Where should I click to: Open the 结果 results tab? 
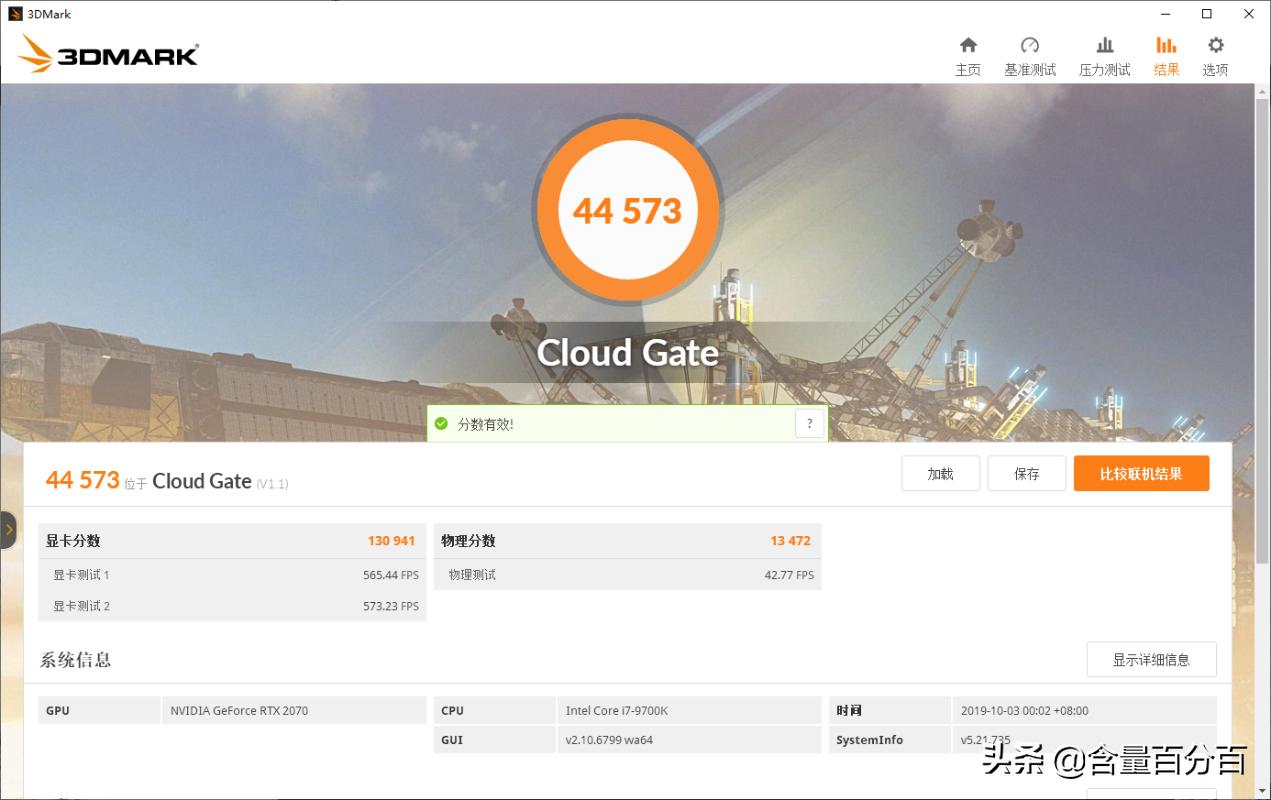point(1166,57)
